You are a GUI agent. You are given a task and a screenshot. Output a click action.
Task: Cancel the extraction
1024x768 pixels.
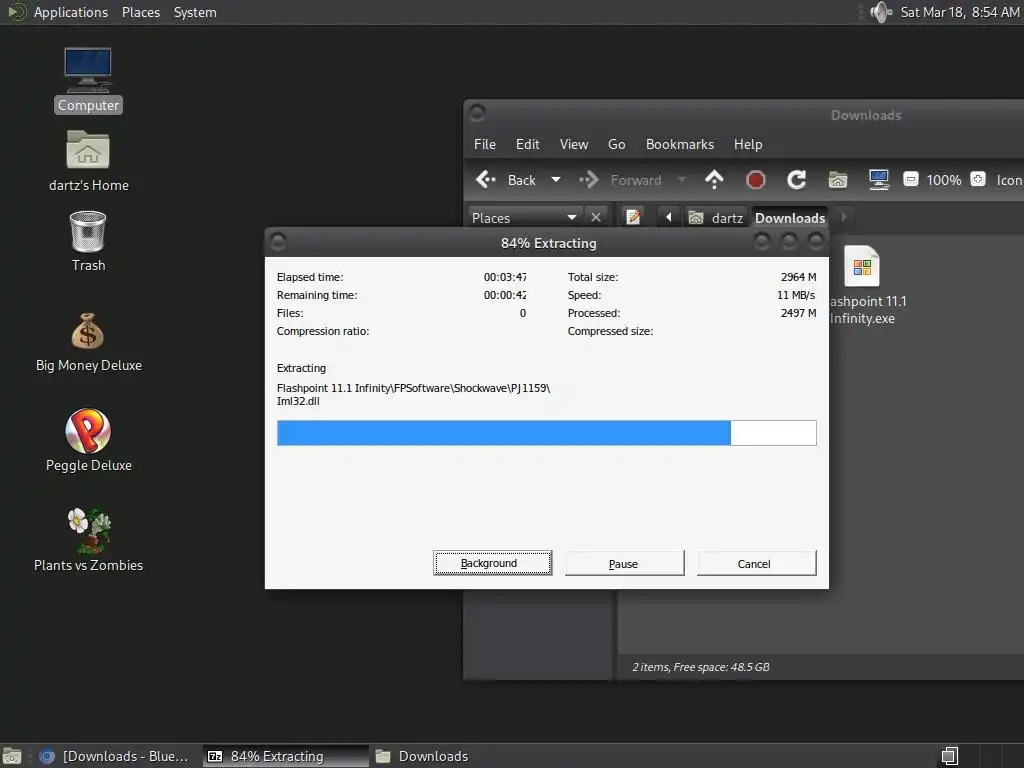pos(756,563)
